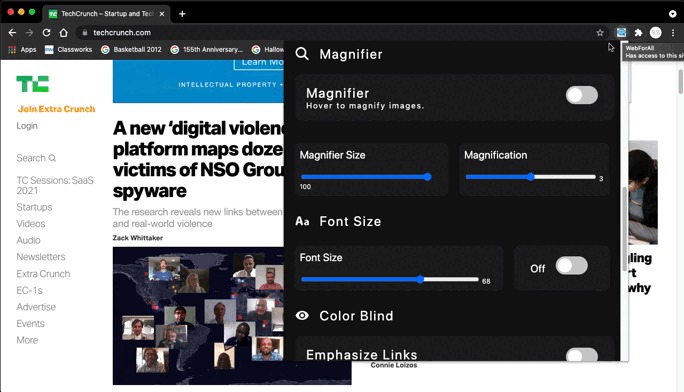Select the TechCrunch browser tab
Screen dimensions: 684x392
[107, 14]
